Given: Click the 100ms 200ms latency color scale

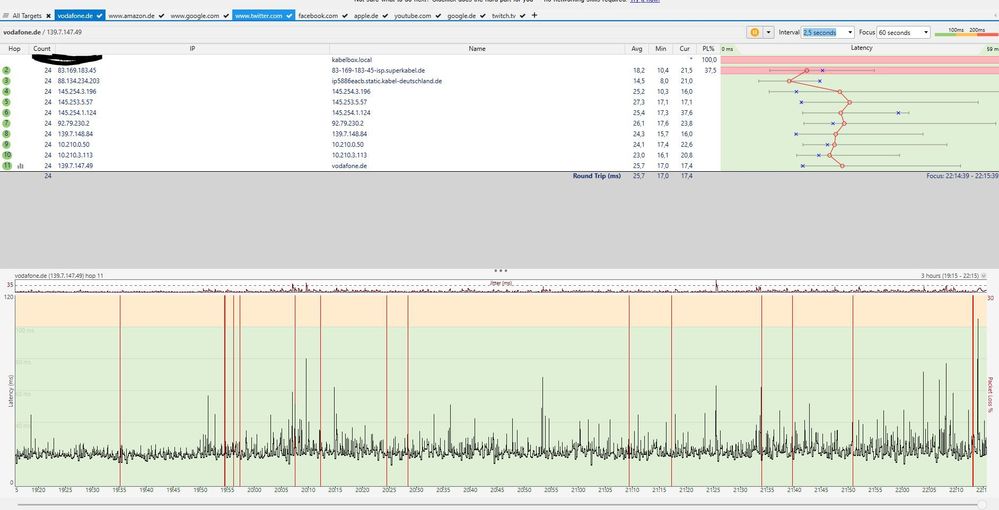Looking at the screenshot, I should (x=965, y=32).
